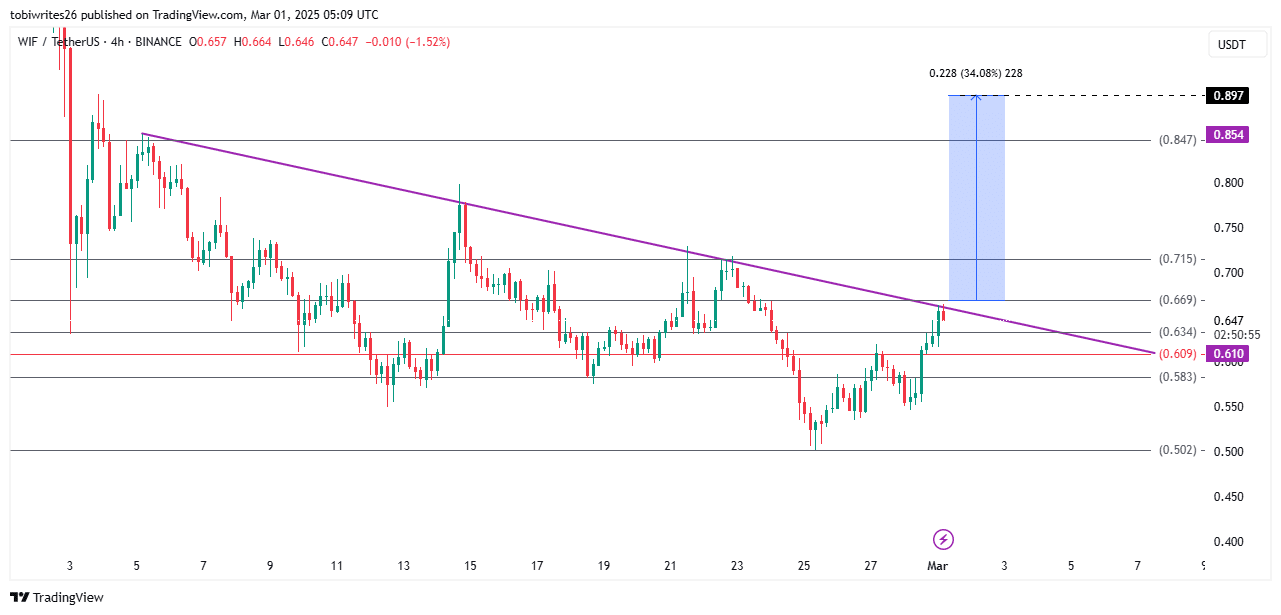The image size is (1281, 615).
Task: Click the 0.647 current price label
Action: [1227, 321]
